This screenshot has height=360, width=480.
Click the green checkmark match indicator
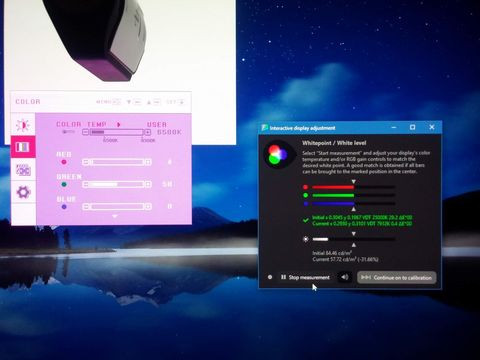[305, 220]
